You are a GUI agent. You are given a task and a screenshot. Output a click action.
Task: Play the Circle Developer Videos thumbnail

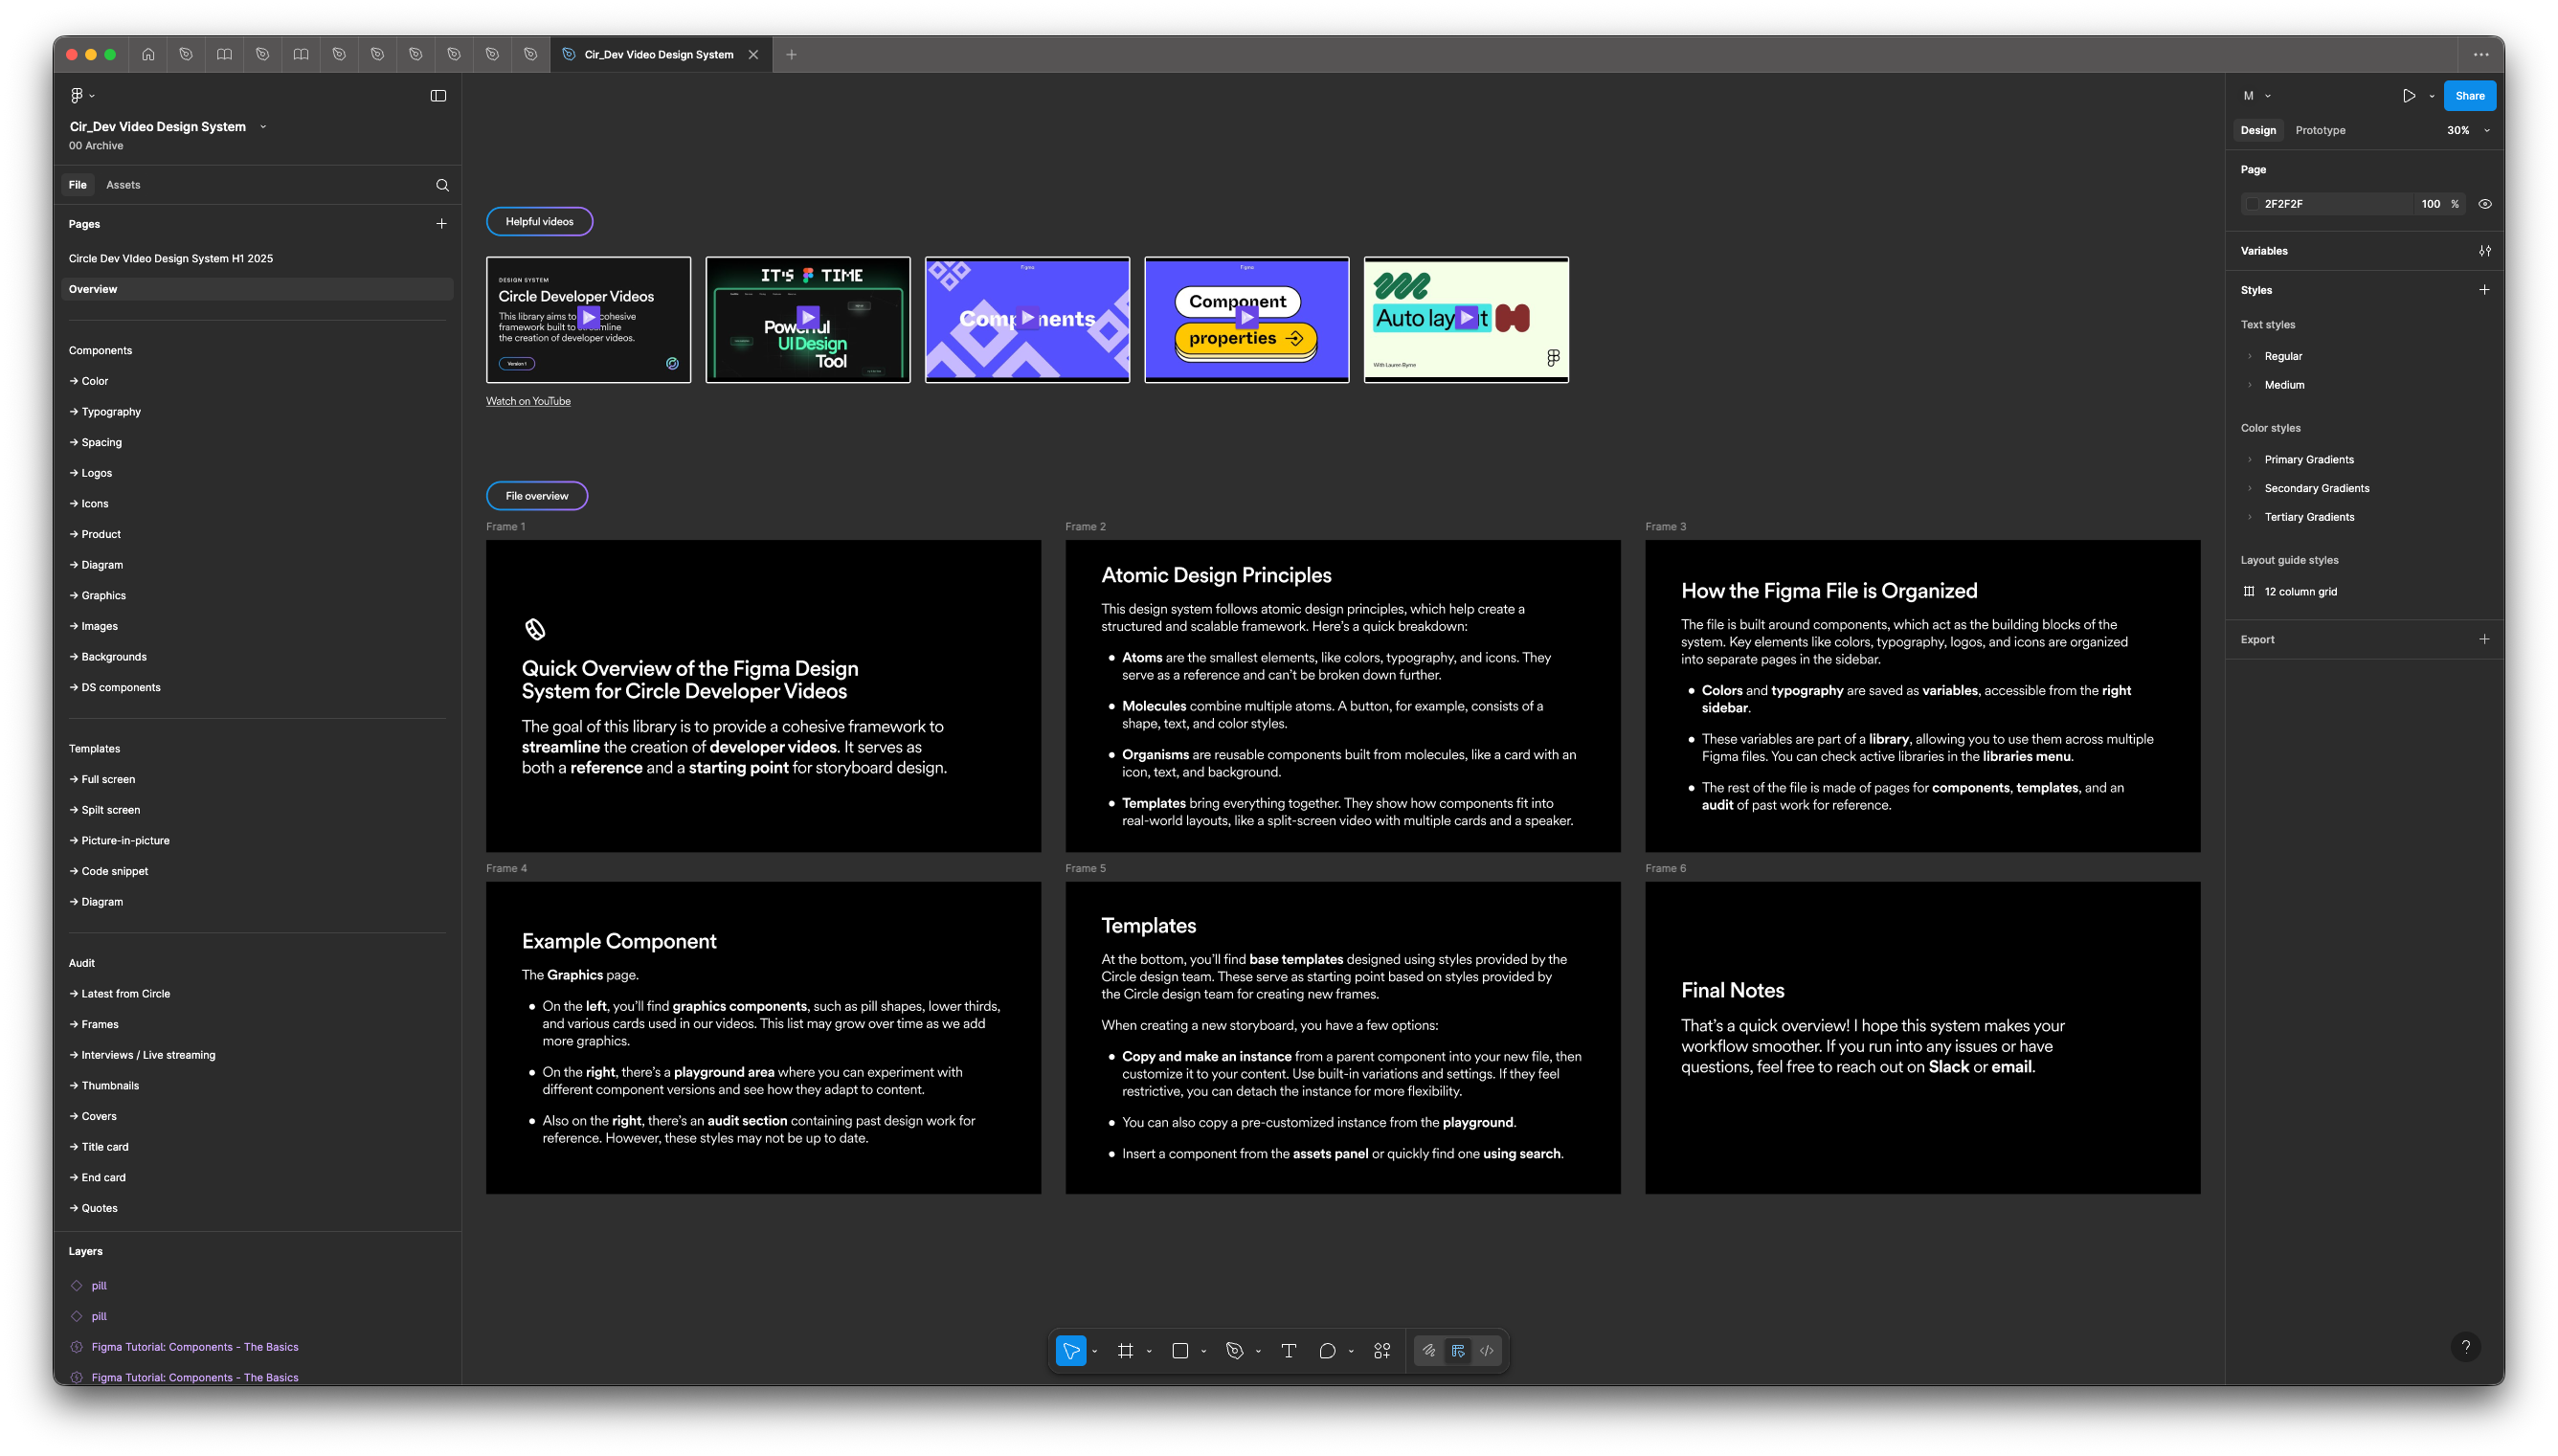pos(588,320)
